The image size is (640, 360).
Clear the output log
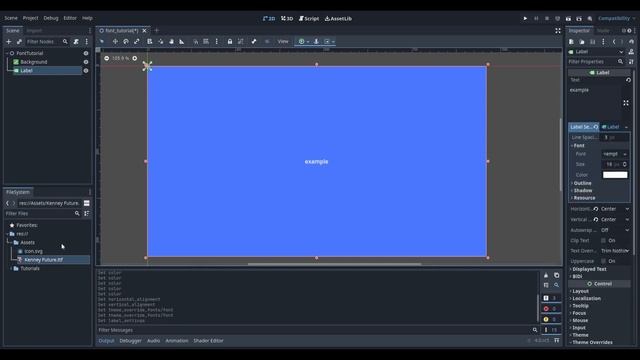click(546, 276)
